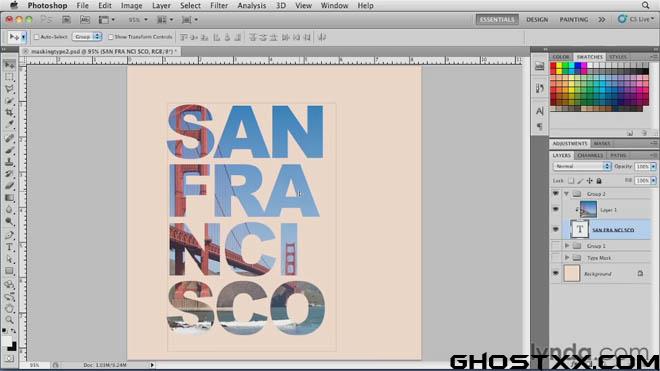Screen dimensions: 660x371
Task: Switch to the Design workspace
Action: (537, 19)
